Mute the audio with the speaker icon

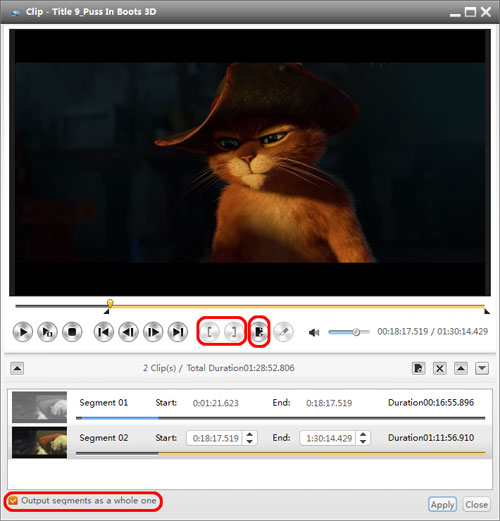click(314, 332)
